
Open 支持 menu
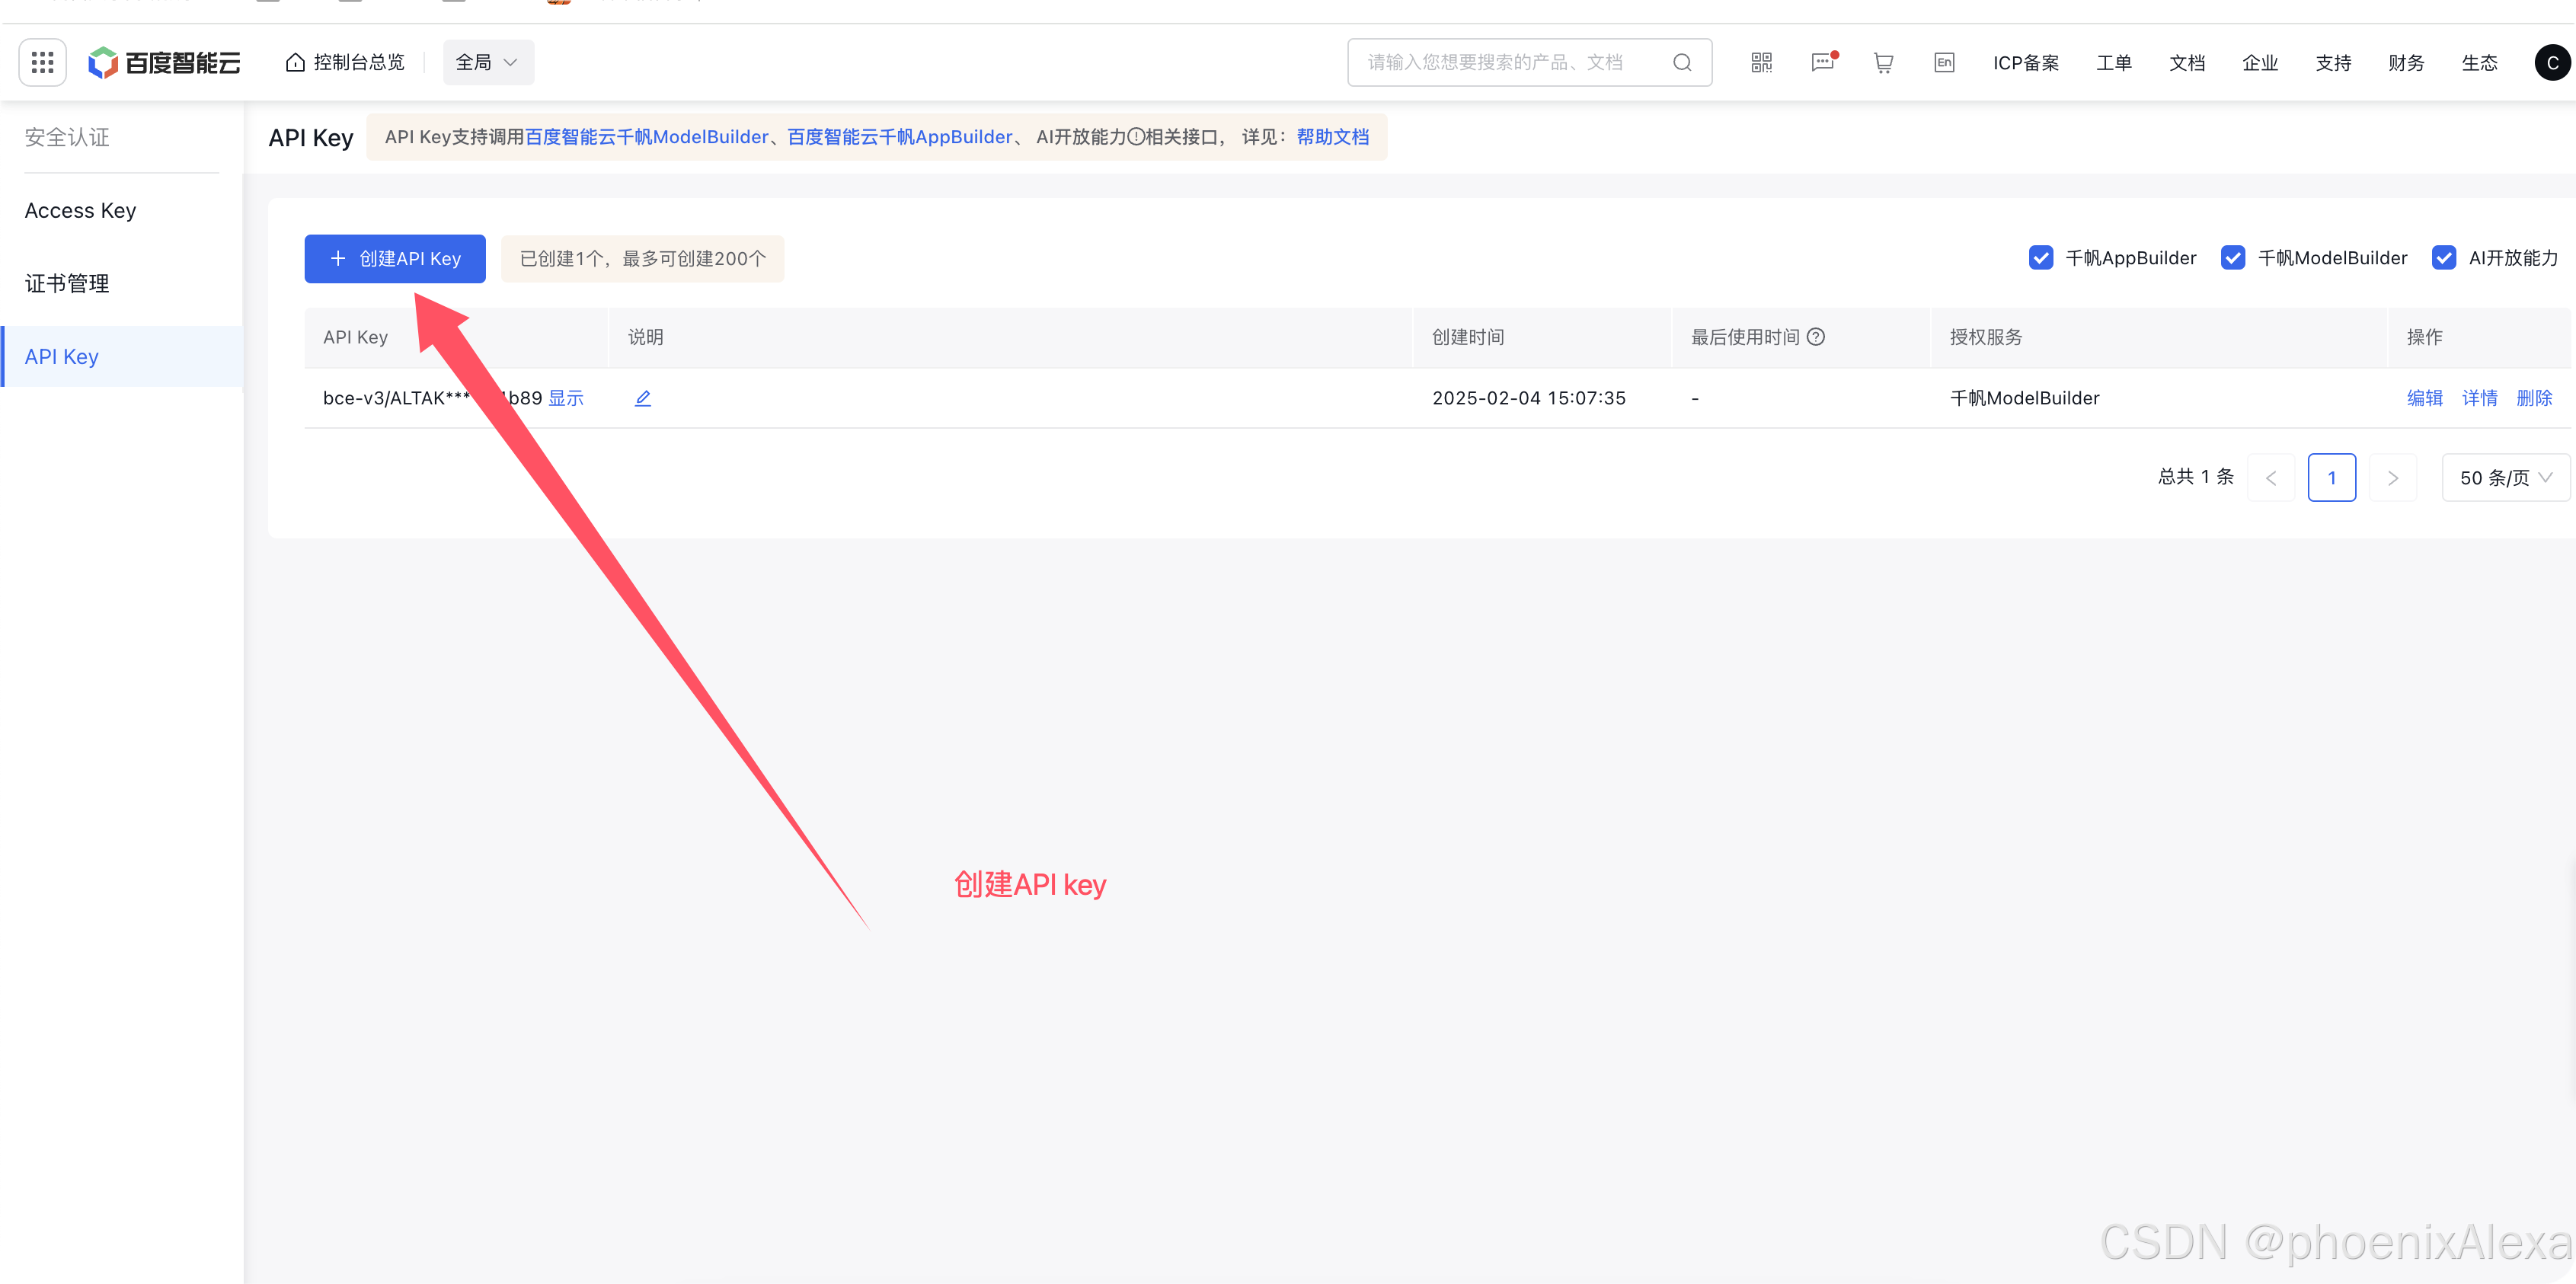tap(2333, 63)
